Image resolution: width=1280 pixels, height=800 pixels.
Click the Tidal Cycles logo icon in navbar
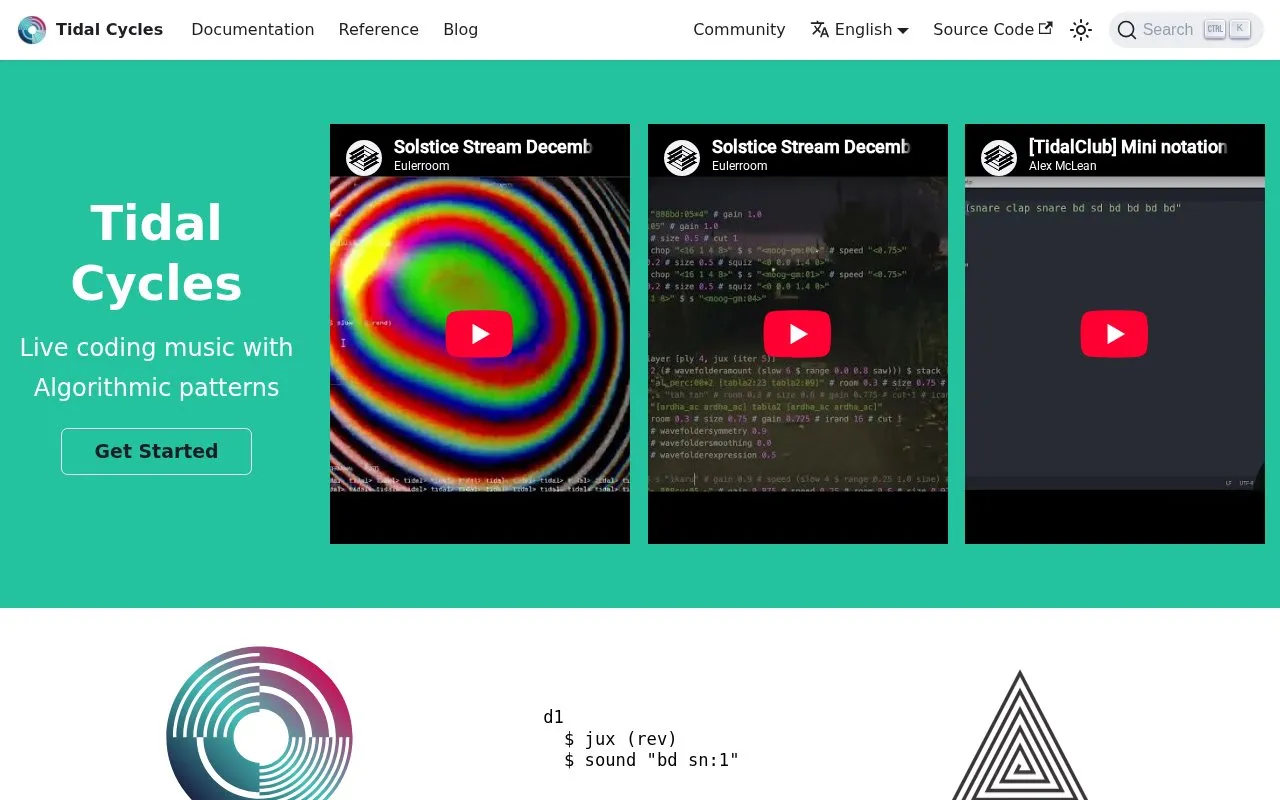pos(32,30)
